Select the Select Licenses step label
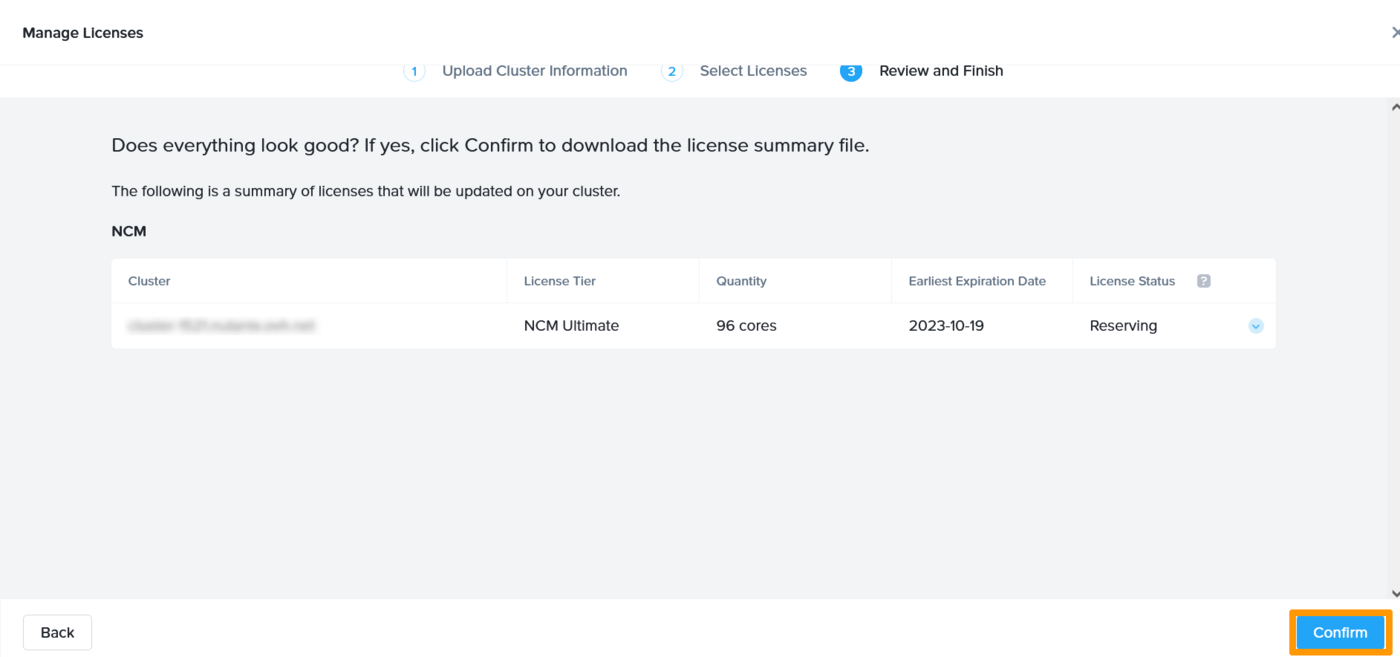 pos(753,71)
